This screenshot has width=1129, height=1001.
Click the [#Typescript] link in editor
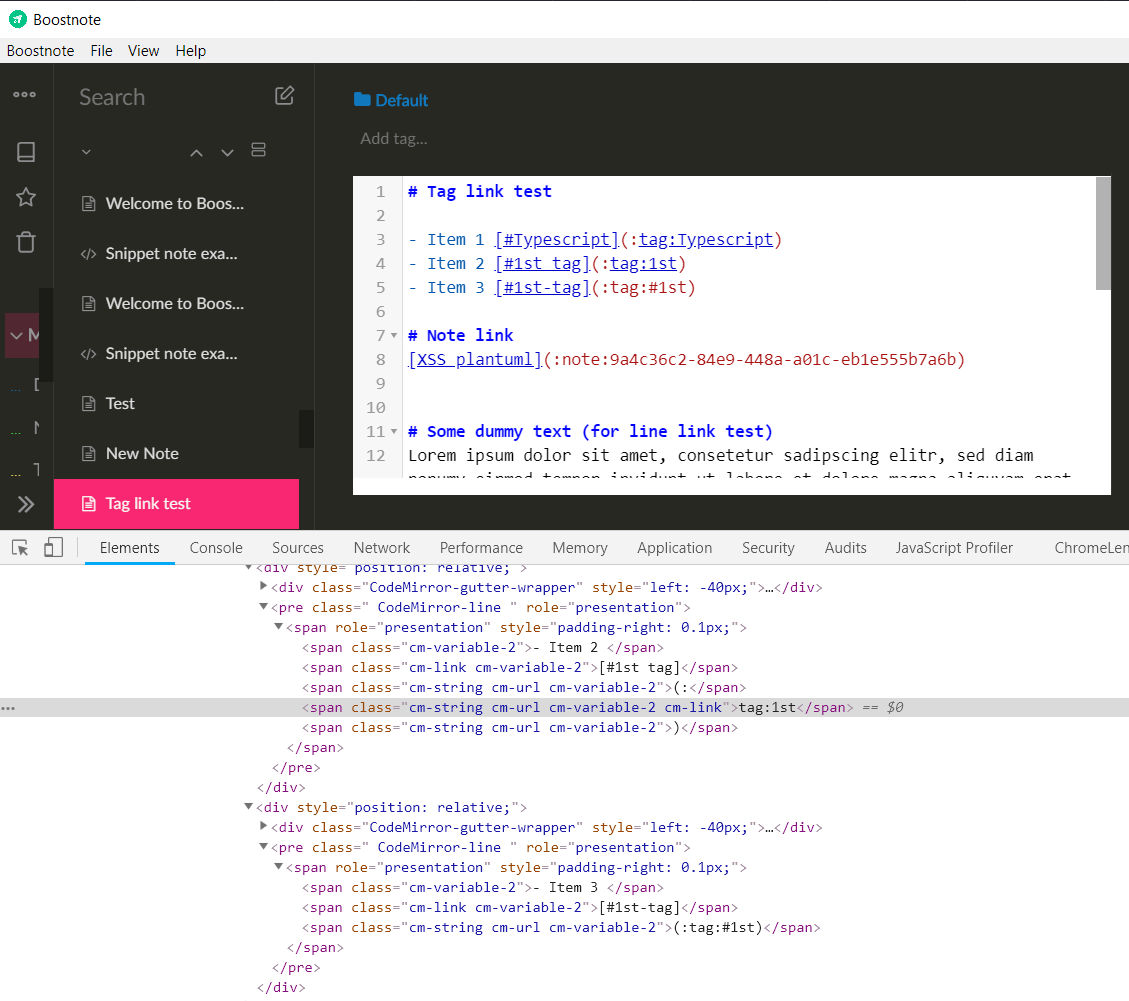pos(557,239)
